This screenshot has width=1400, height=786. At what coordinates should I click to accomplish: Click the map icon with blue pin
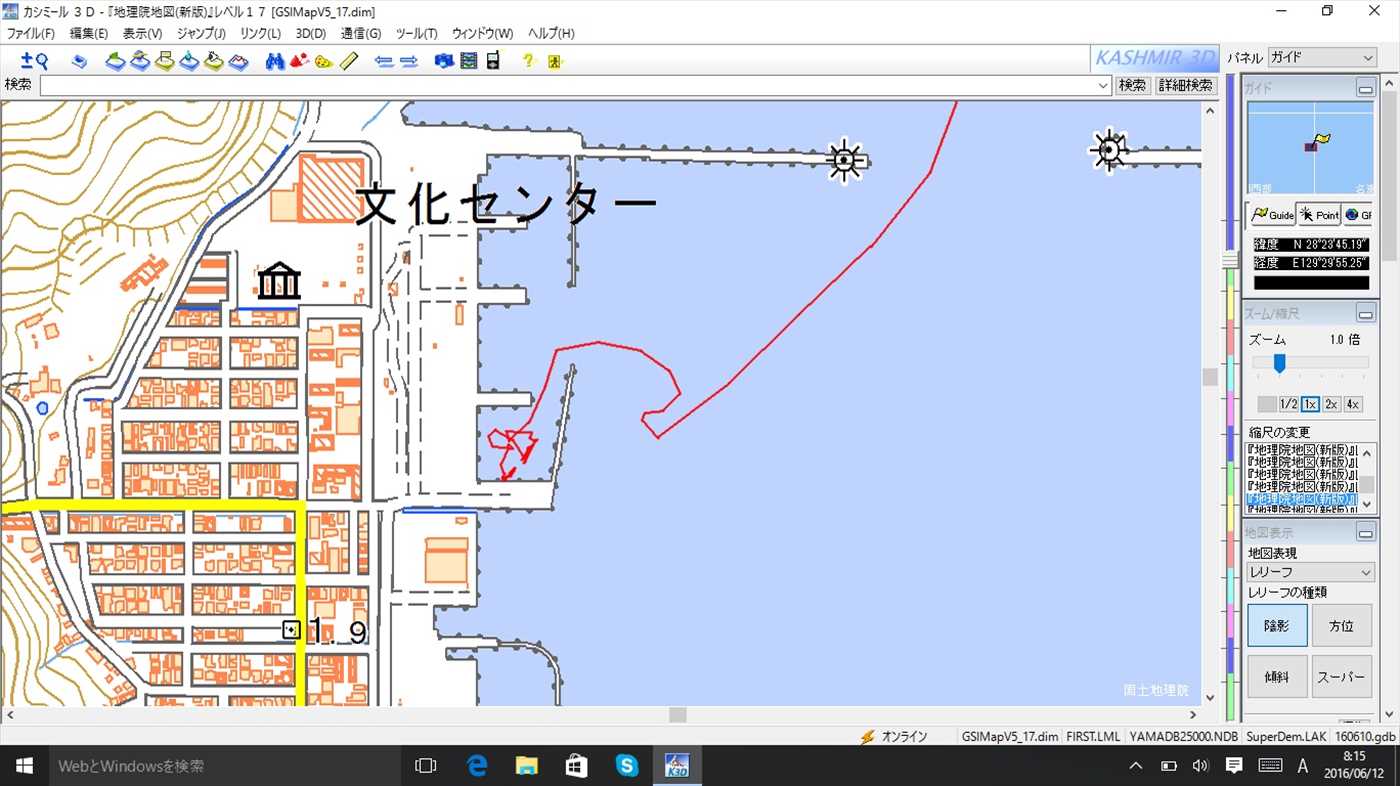pos(189,61)
